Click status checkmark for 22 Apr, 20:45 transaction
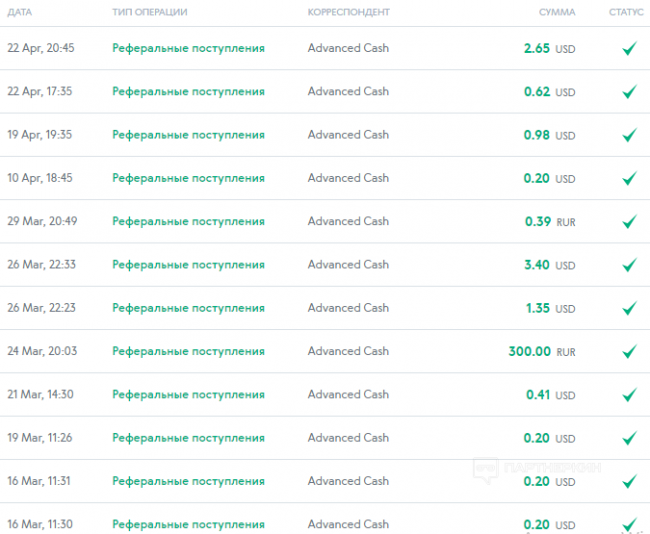650x534 pixels. (x=629, y=48)
